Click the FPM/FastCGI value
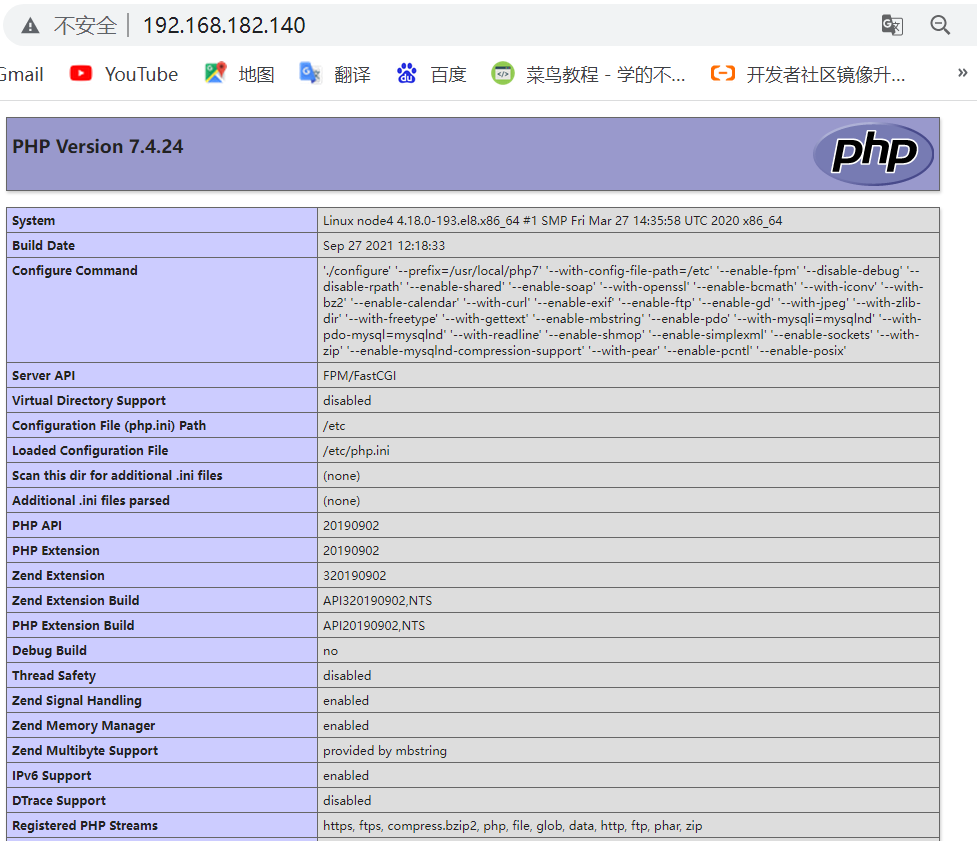977x841 pixels. [x=360, y=376]
